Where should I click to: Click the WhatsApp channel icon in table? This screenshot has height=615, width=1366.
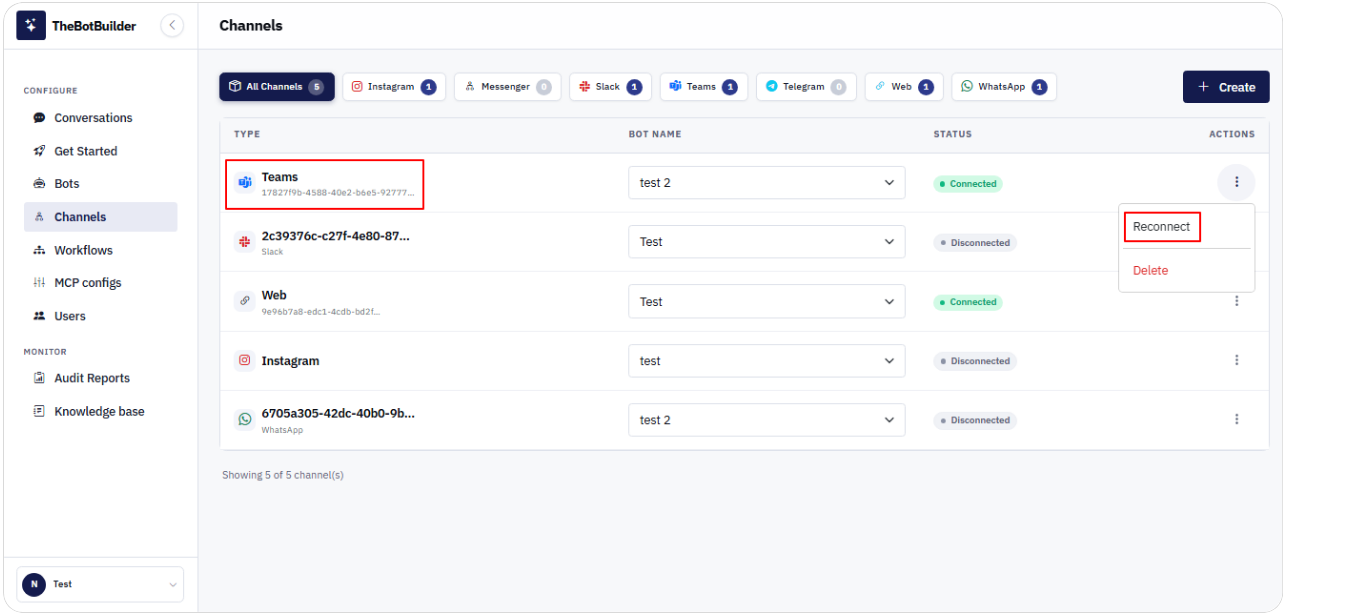point(244,420)
